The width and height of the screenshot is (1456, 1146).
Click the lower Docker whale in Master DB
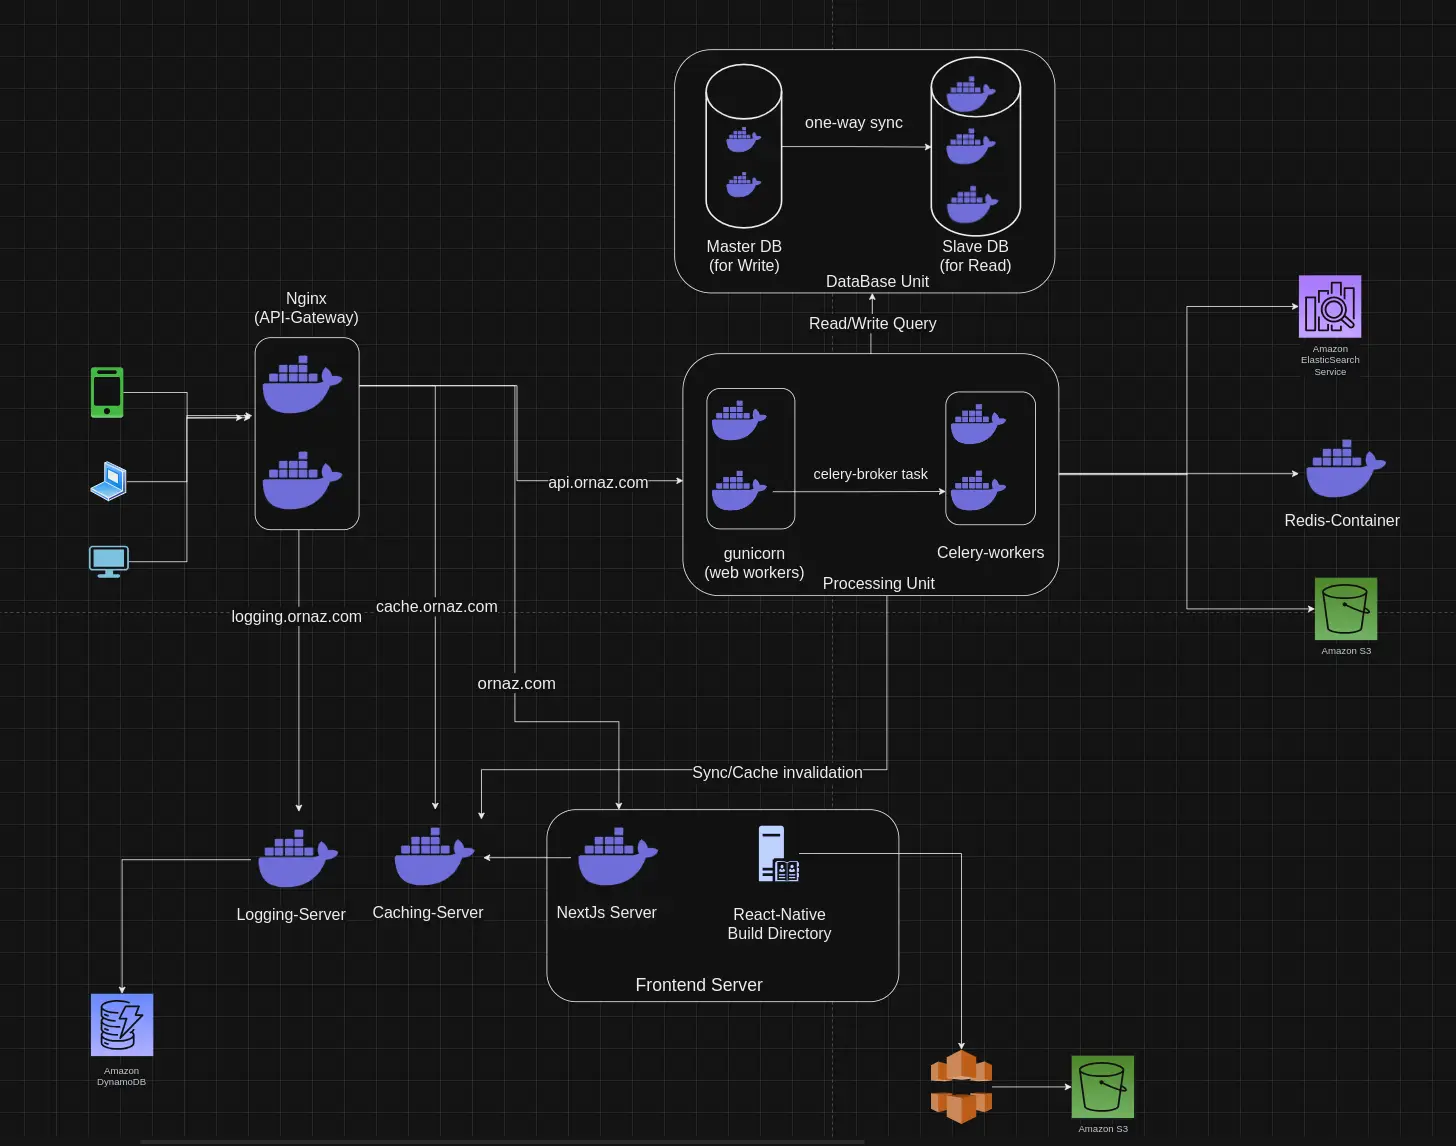743,185
